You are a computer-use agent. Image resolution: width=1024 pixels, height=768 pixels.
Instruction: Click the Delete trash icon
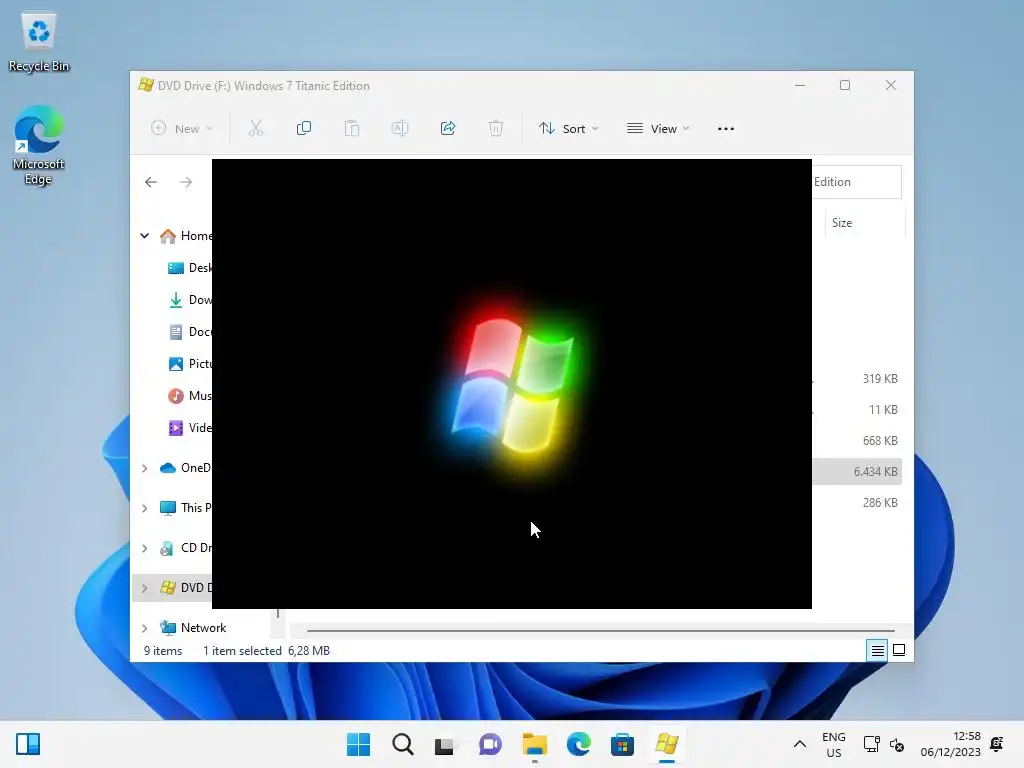[x=496, y=129]
